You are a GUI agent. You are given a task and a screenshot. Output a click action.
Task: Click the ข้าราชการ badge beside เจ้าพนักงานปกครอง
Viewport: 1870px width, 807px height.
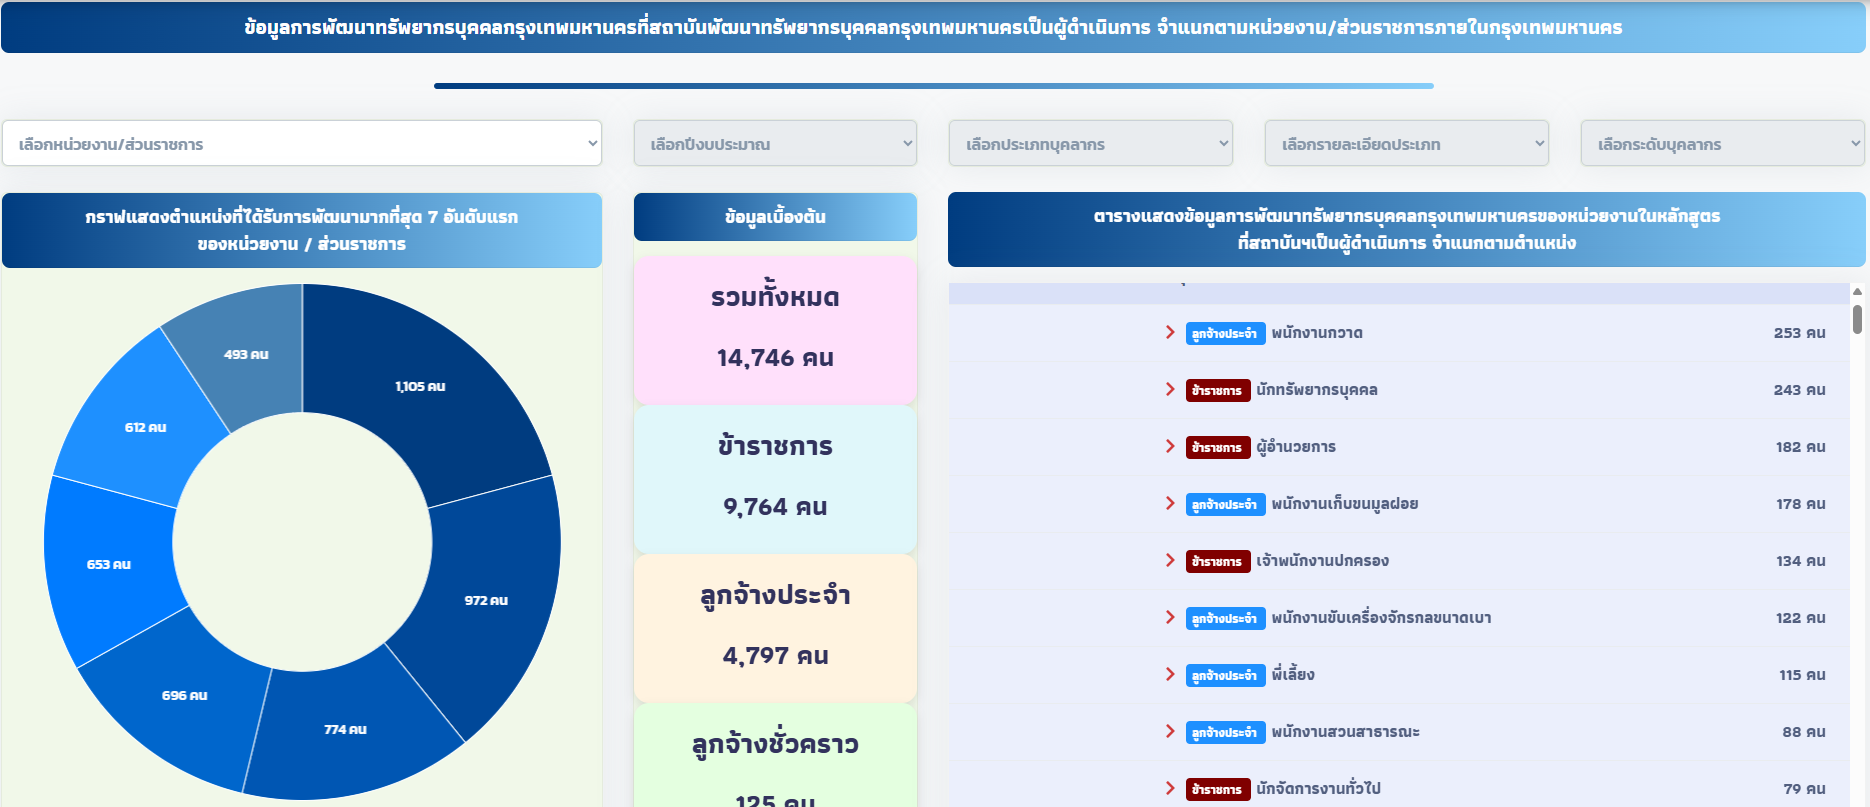click(1218, 561)
